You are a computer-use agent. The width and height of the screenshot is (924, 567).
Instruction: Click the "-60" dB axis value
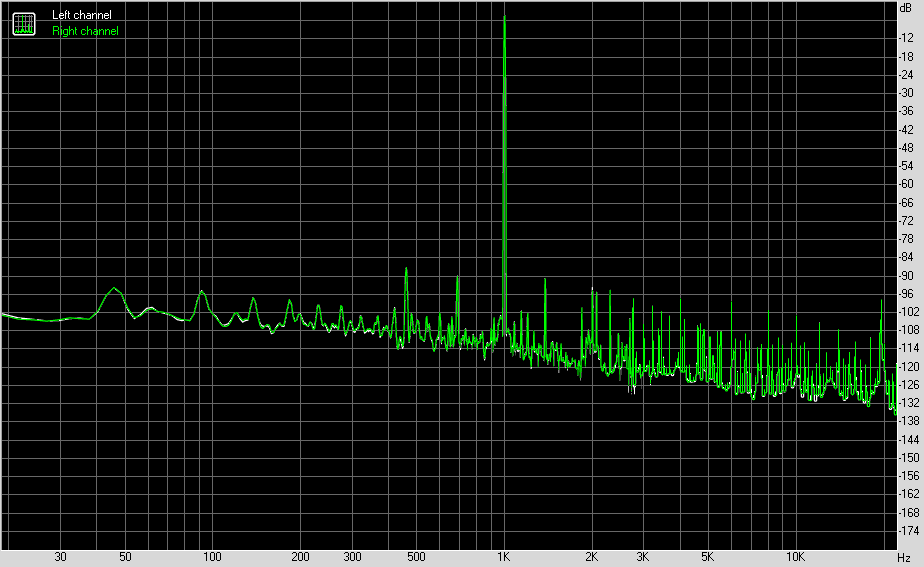(906, 184)
